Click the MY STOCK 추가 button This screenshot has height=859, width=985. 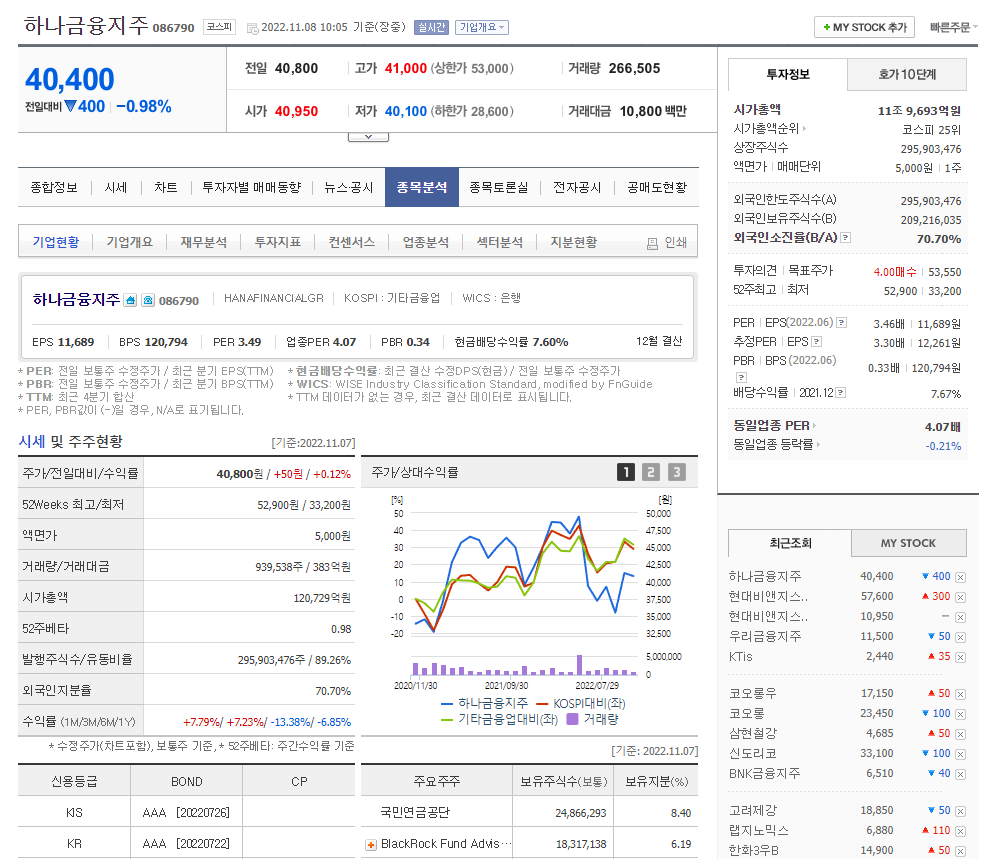tap(864, 27)
